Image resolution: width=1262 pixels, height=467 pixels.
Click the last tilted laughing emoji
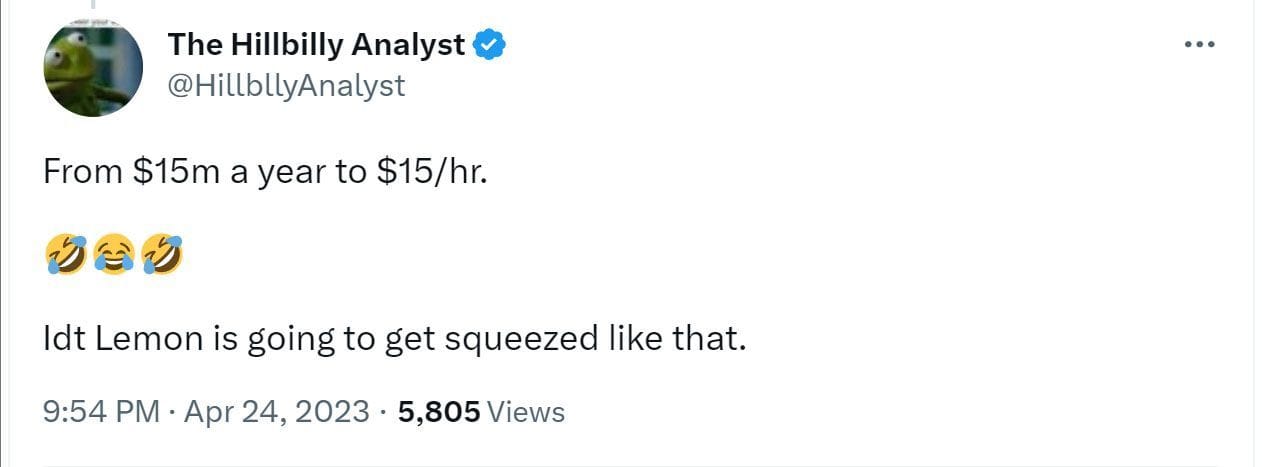click(162, 256)
